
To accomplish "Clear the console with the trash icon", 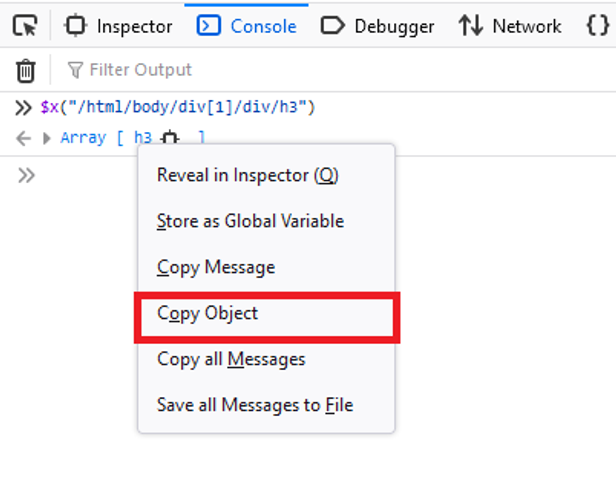I will (x=26, y=70).
